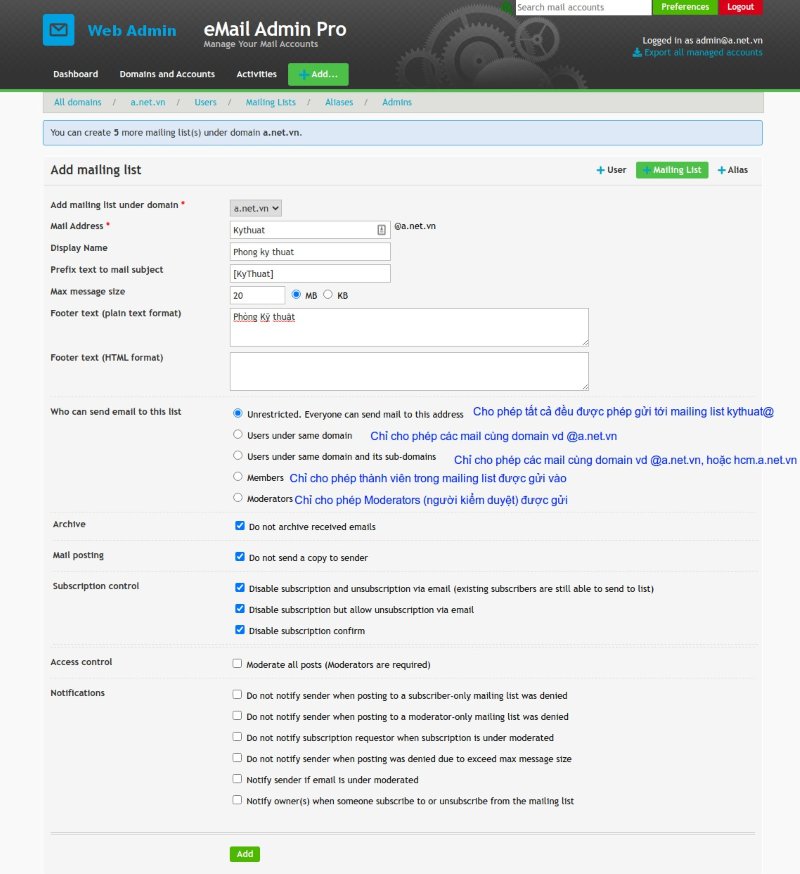
Task: Check Notify sender if email is under moderated
Action: click(x=237, y=779)
